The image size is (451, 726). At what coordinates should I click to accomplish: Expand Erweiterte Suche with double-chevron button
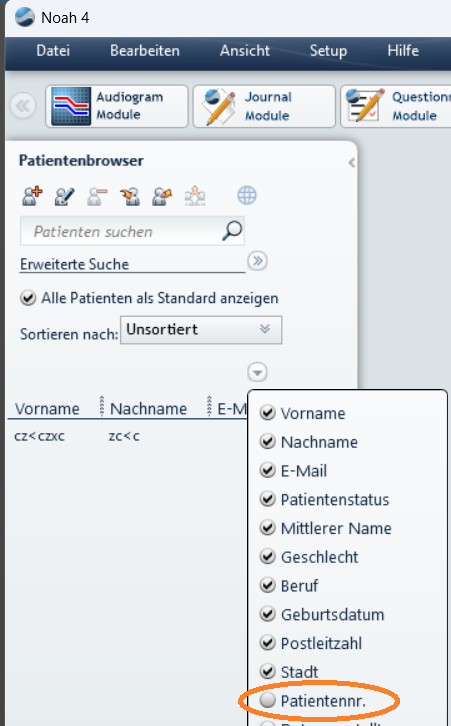257,261
